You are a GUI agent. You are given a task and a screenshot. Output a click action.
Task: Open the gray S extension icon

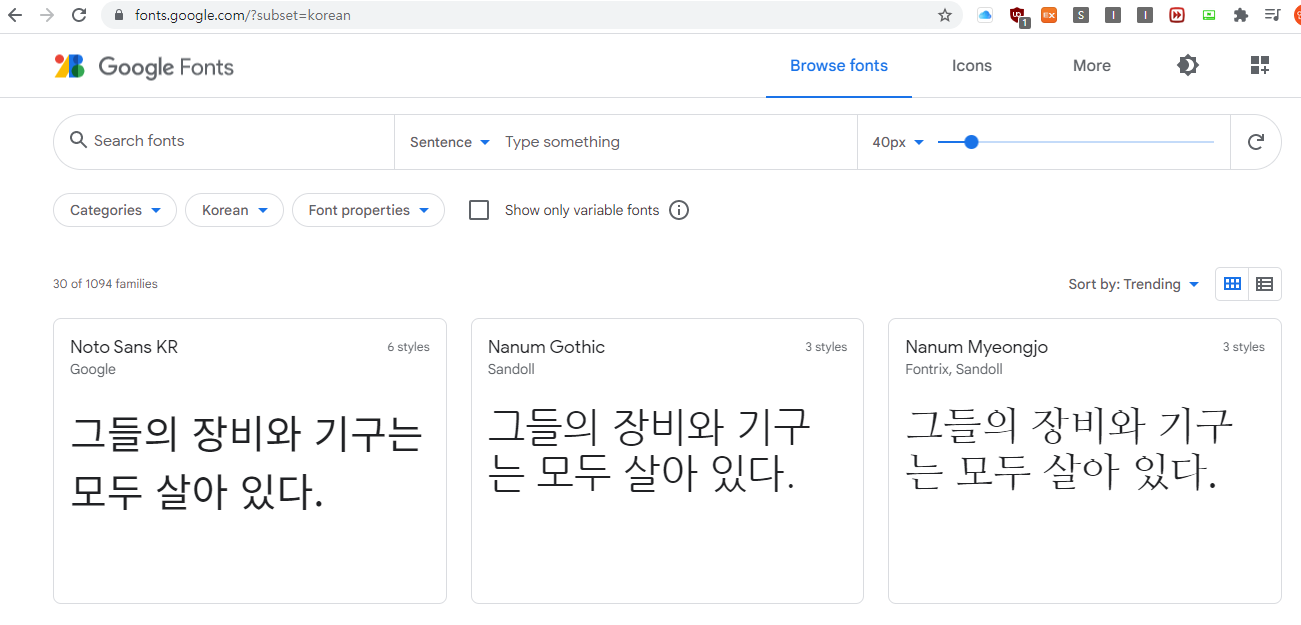pos(1081,15)
